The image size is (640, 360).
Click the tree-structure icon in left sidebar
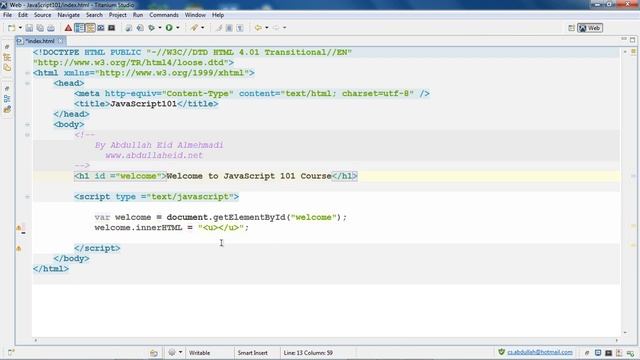click(x=7, y=57)
